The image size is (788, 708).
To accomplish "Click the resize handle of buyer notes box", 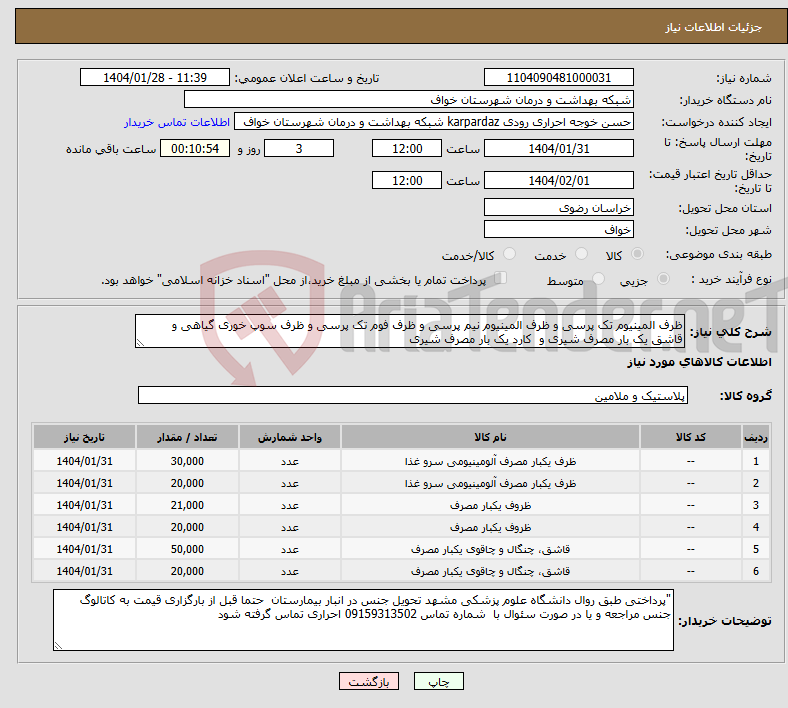I will click(58, 646).
